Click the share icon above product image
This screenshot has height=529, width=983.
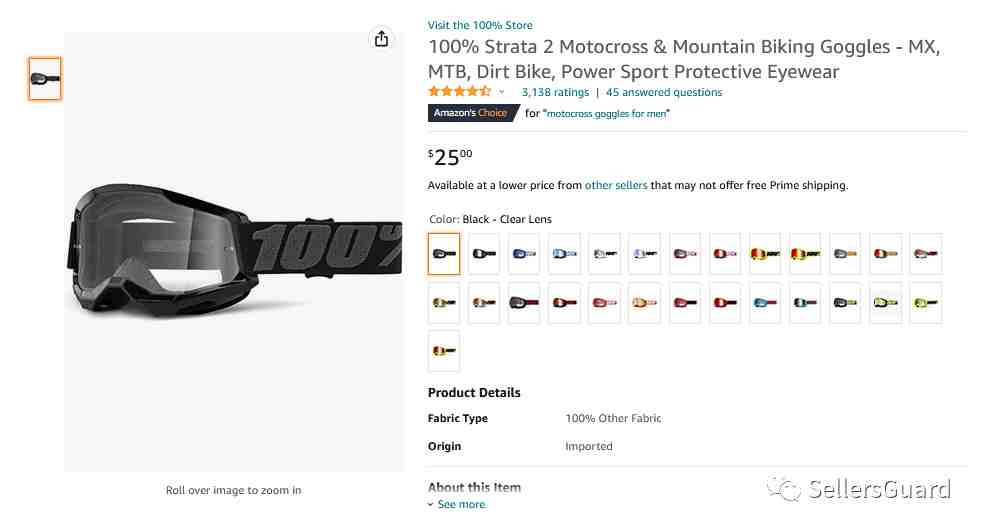pyautogui.click(x=381, y=39)
